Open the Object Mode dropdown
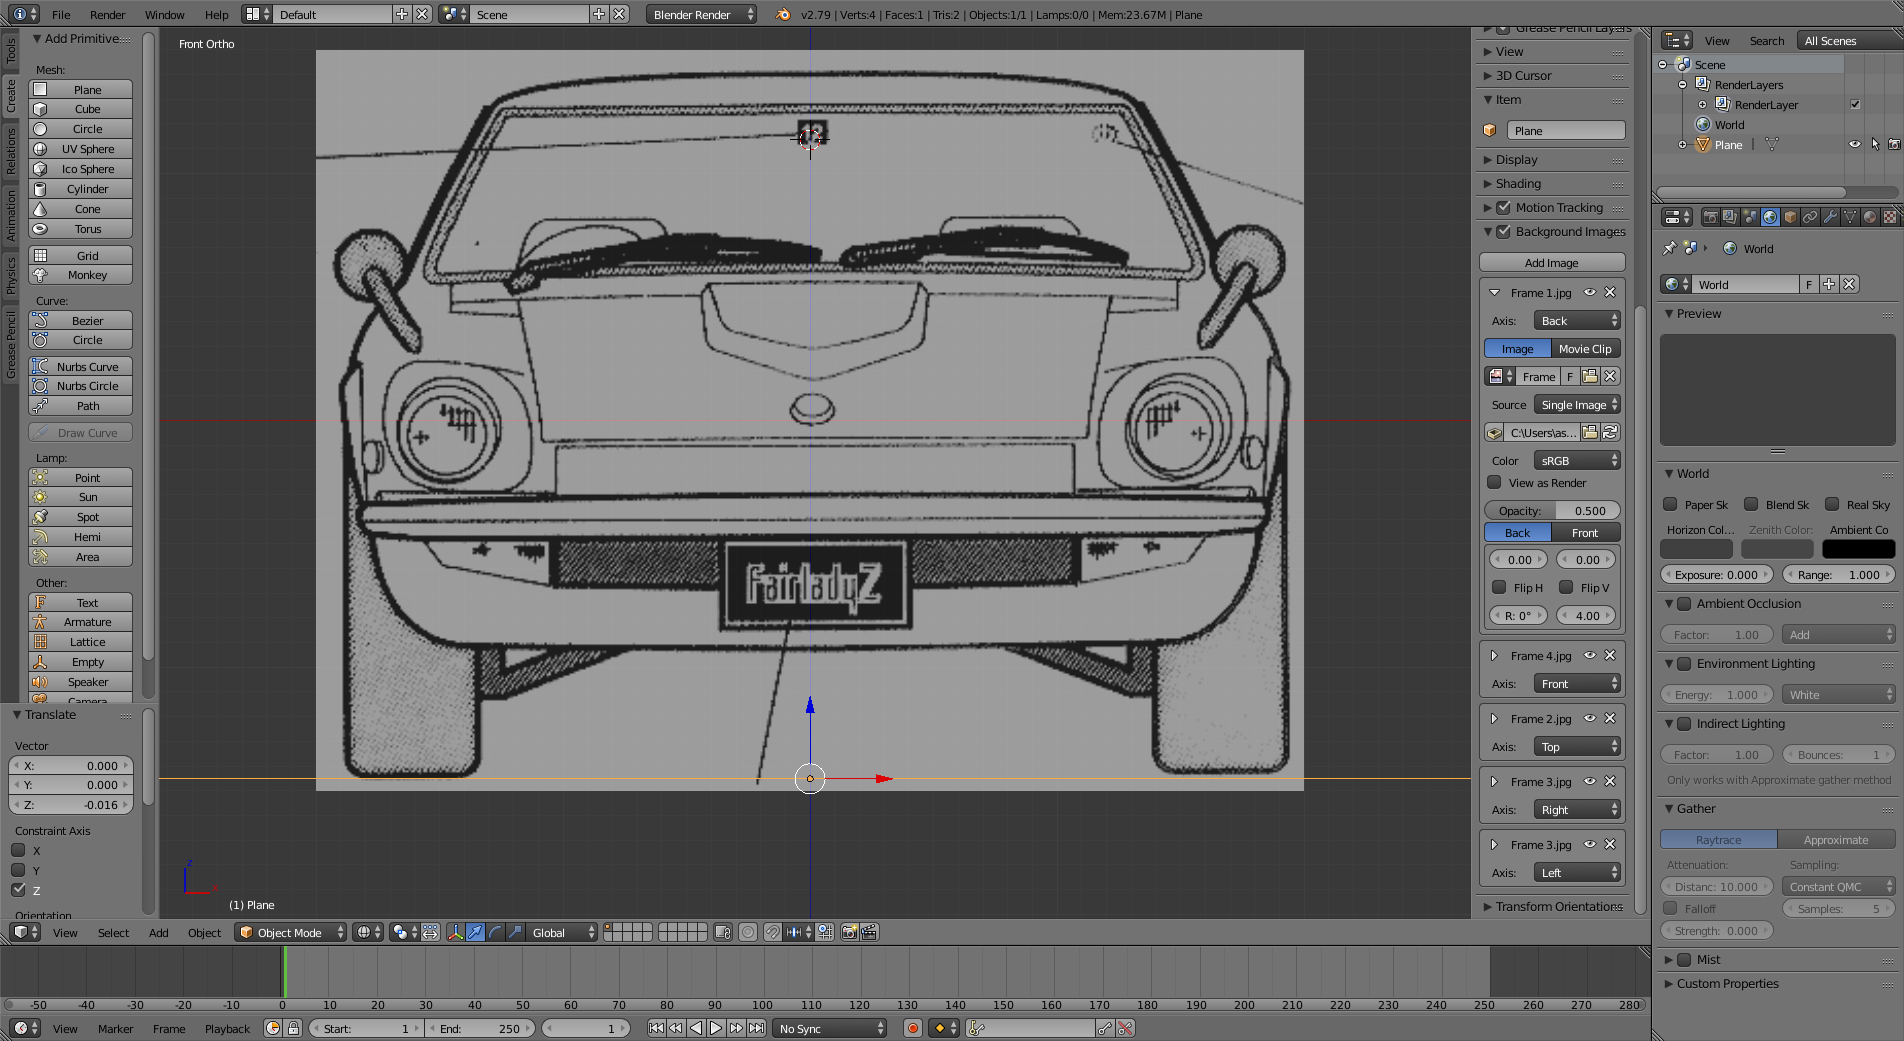1904x1041 pixels. [x=291, y=932]
